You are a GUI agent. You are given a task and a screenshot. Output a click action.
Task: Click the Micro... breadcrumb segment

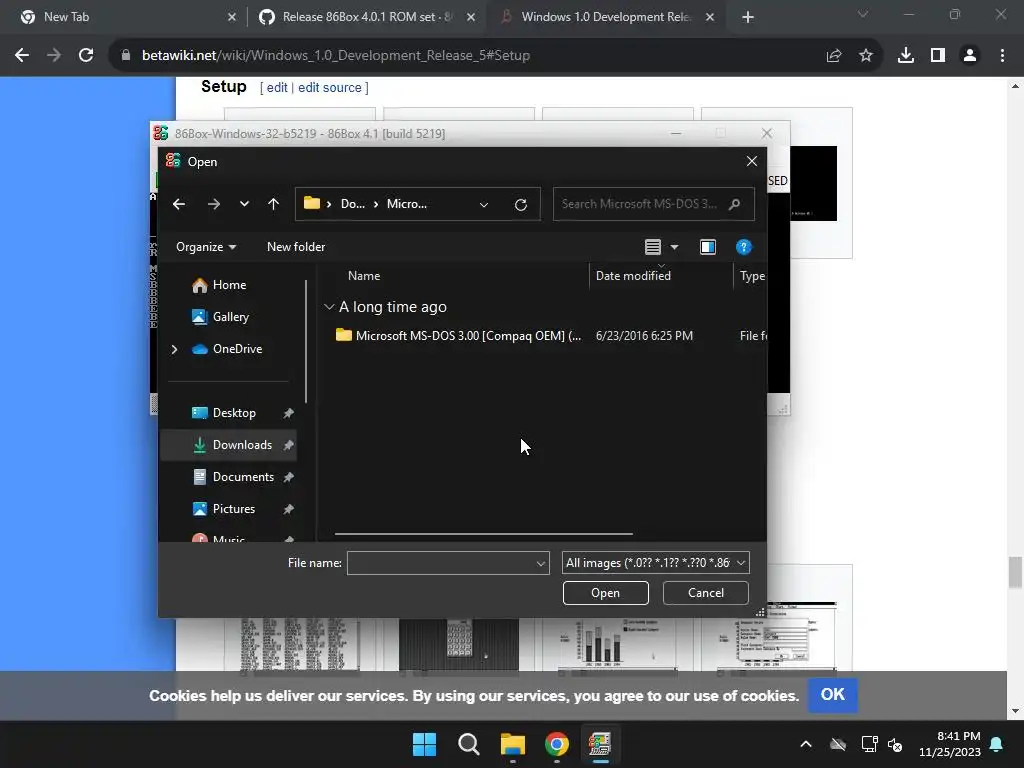tap(406, 204)
